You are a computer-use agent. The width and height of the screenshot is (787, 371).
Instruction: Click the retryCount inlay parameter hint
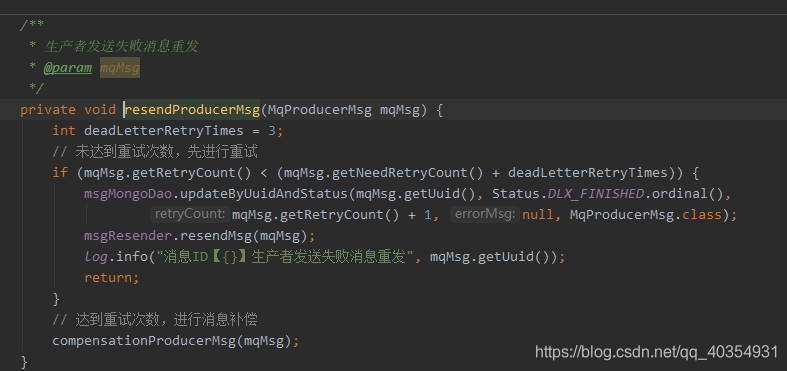point(190,214)
